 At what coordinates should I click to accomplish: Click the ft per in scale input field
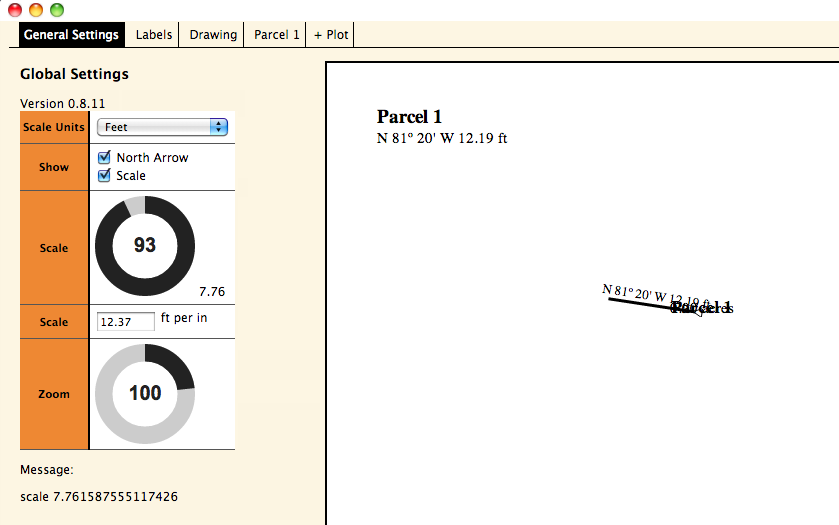pyautogui.click(x=126, y=321)
